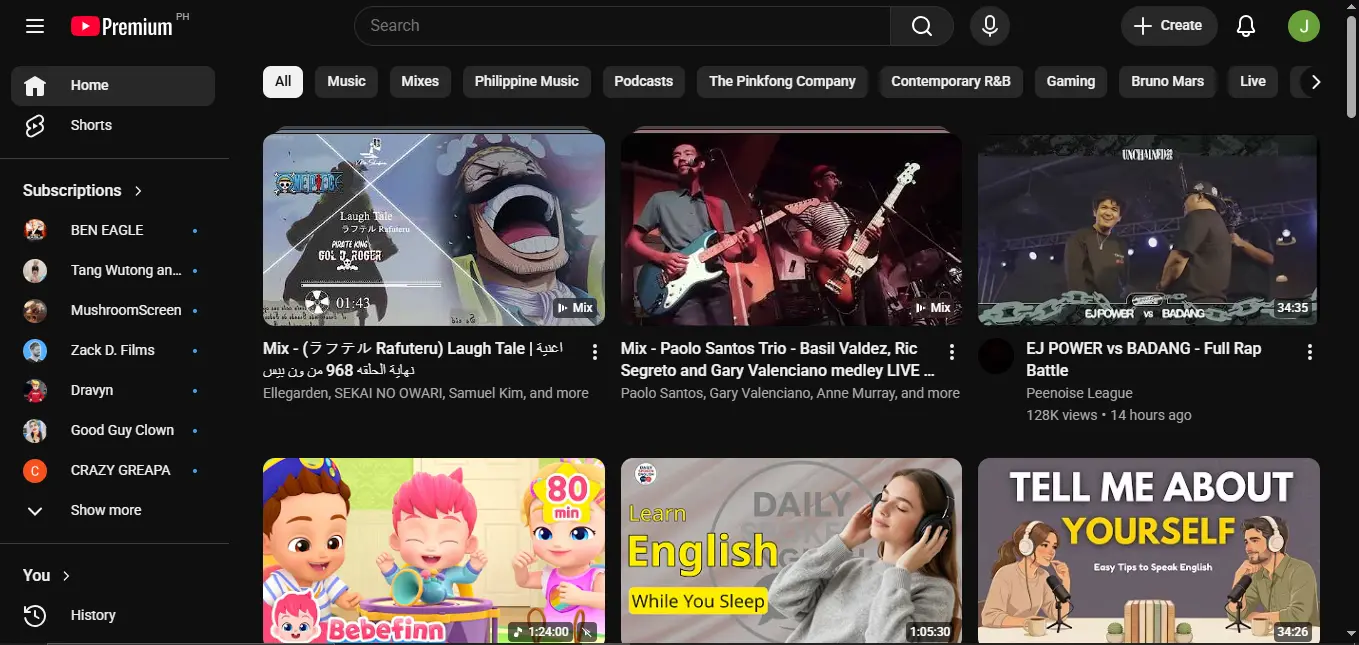
Task: Open the hamburger guide menu
Action: pos(35,26)
